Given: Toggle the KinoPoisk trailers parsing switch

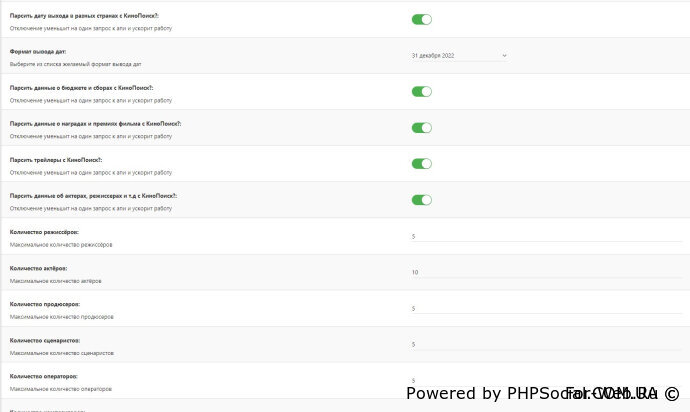Looking at the screenshot, I should [x=421, y=163].
